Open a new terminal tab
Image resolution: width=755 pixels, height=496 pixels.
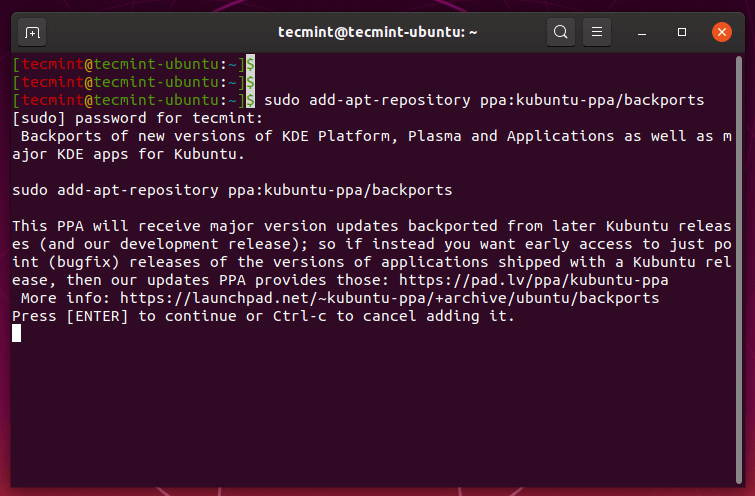(33, 32)
